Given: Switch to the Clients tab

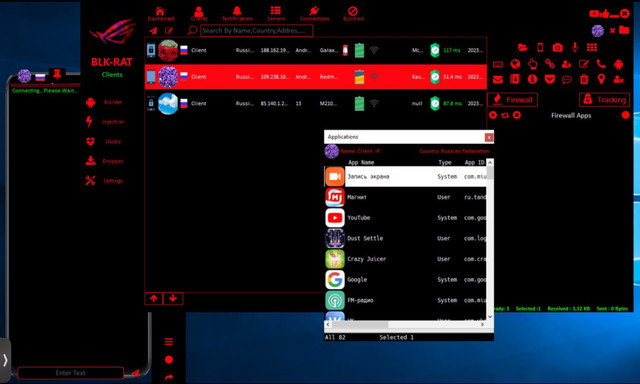Looking at the screenshot, I should 199,13.
